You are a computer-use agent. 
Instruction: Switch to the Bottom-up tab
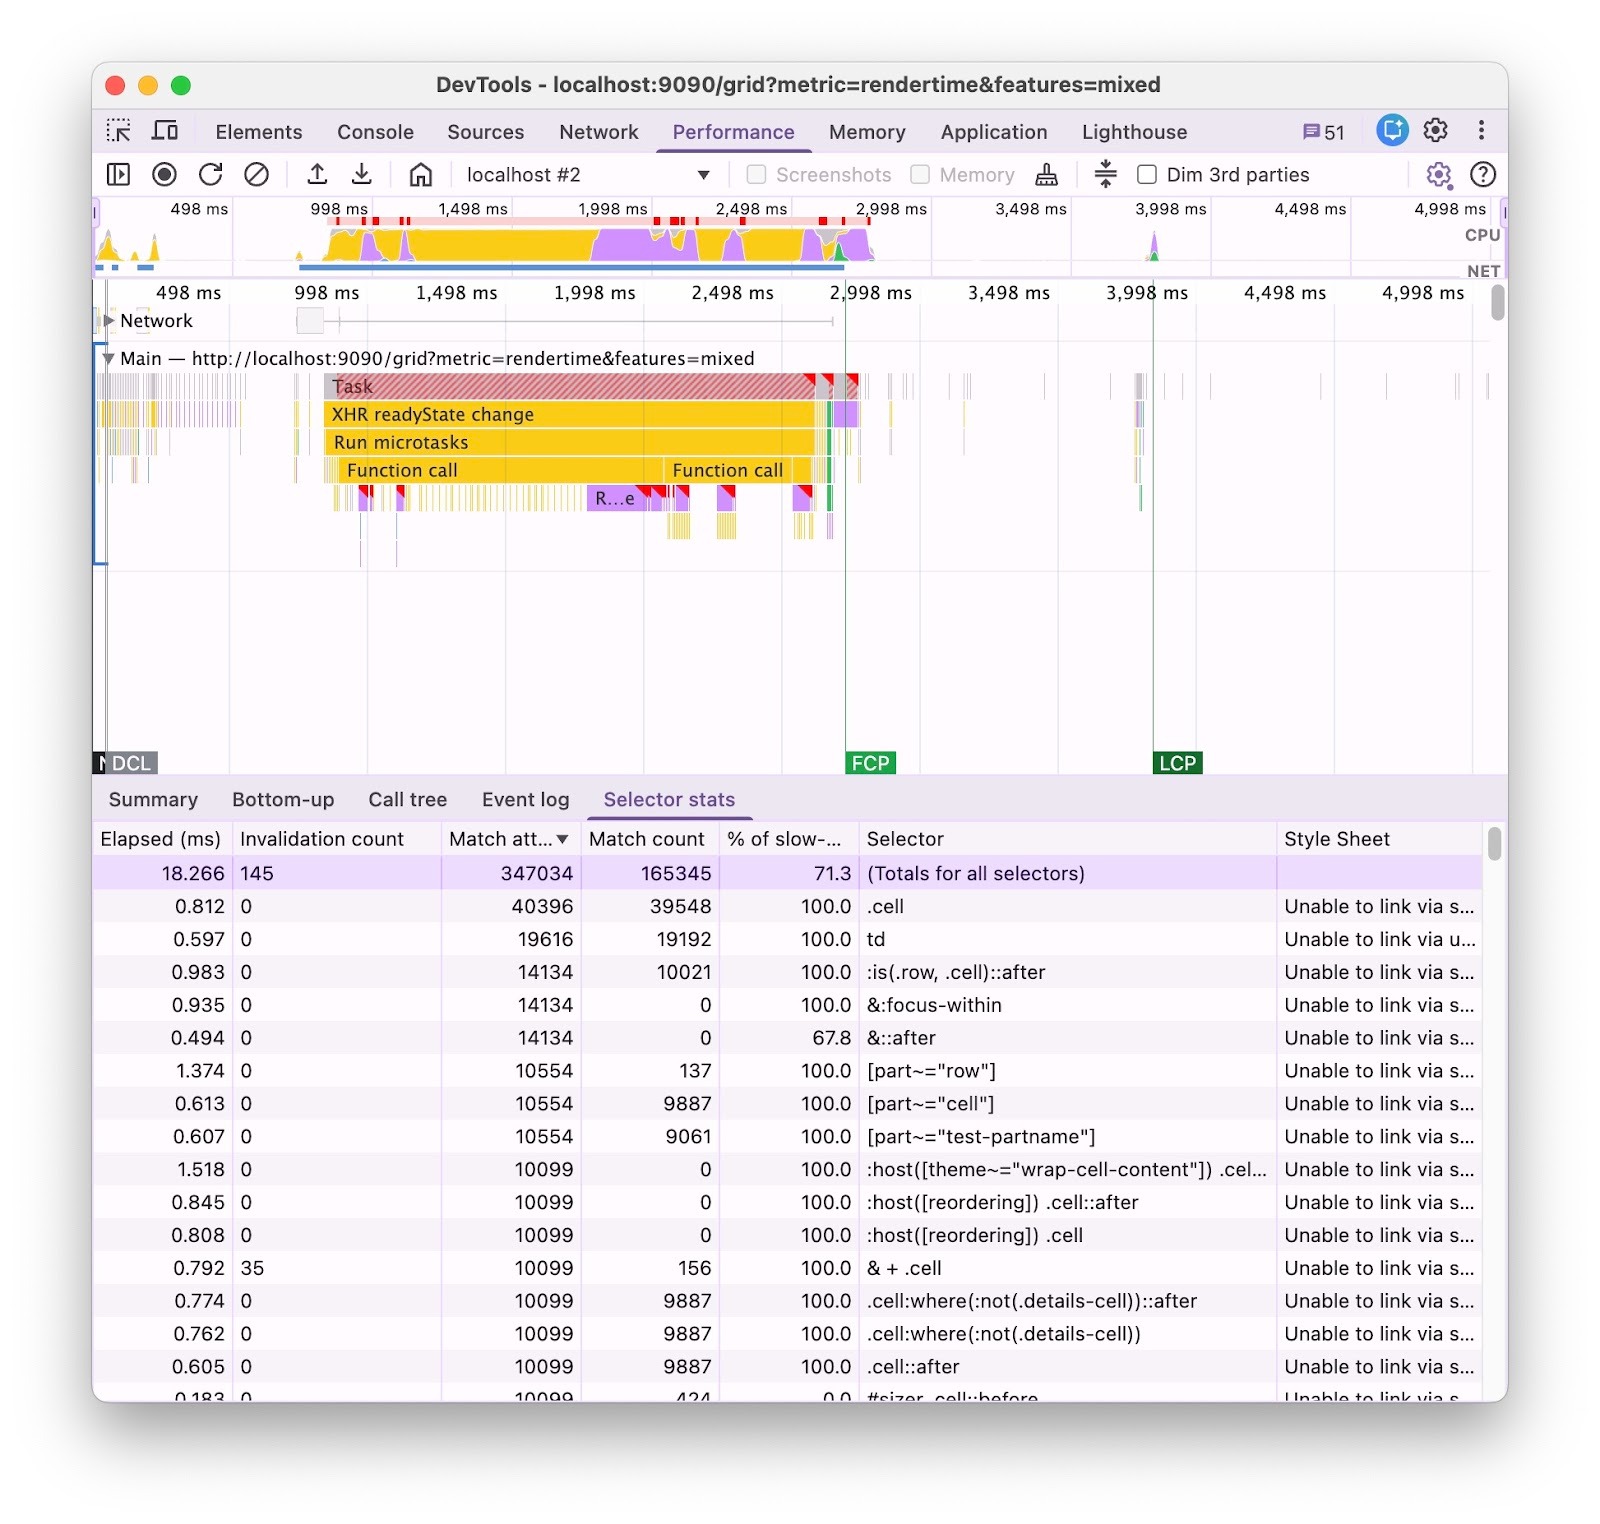(283, 800)
